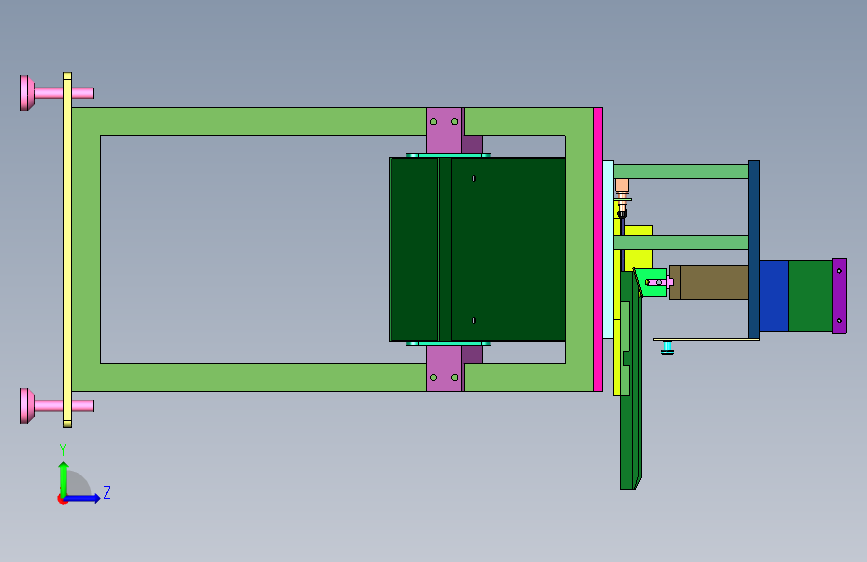Select the purple motor end cap
Screen dimensions: 867x562
(x=839, y=296)
